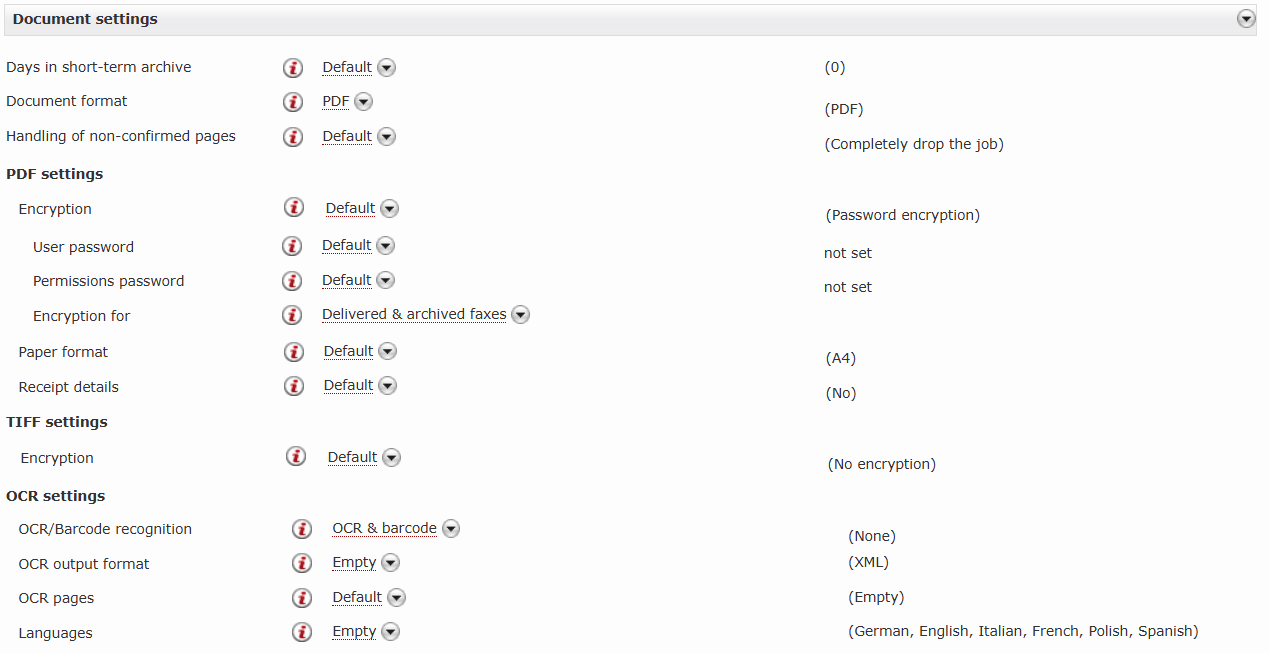Click info icon next to Paper format

pos(294,352)
